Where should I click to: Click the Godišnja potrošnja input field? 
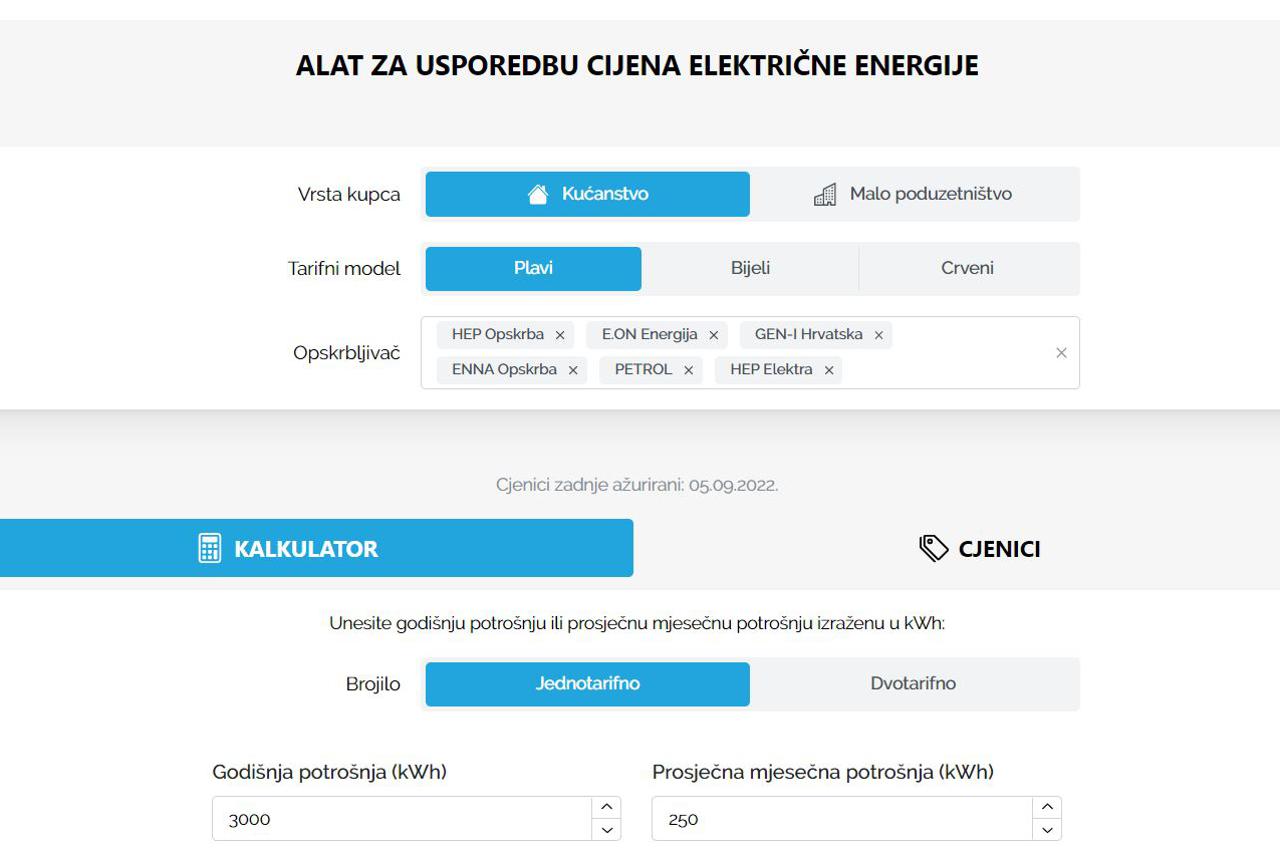point(400,819)
